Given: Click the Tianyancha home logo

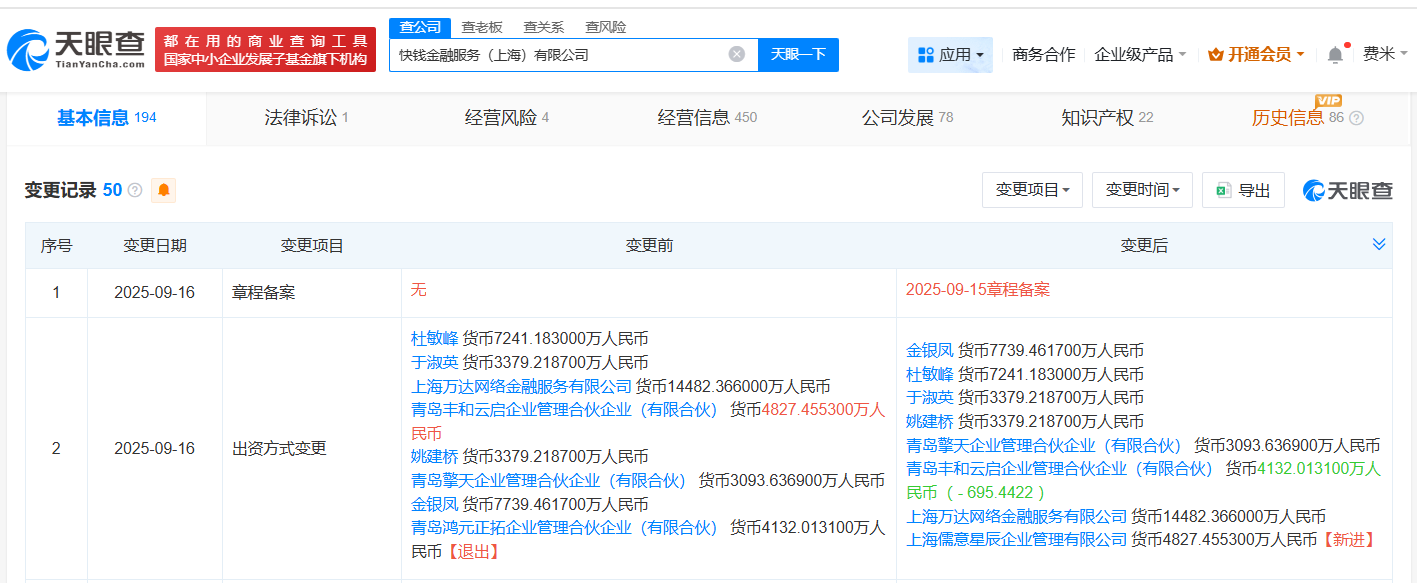Looking at the screenshot, I should (x=70, y=45).
